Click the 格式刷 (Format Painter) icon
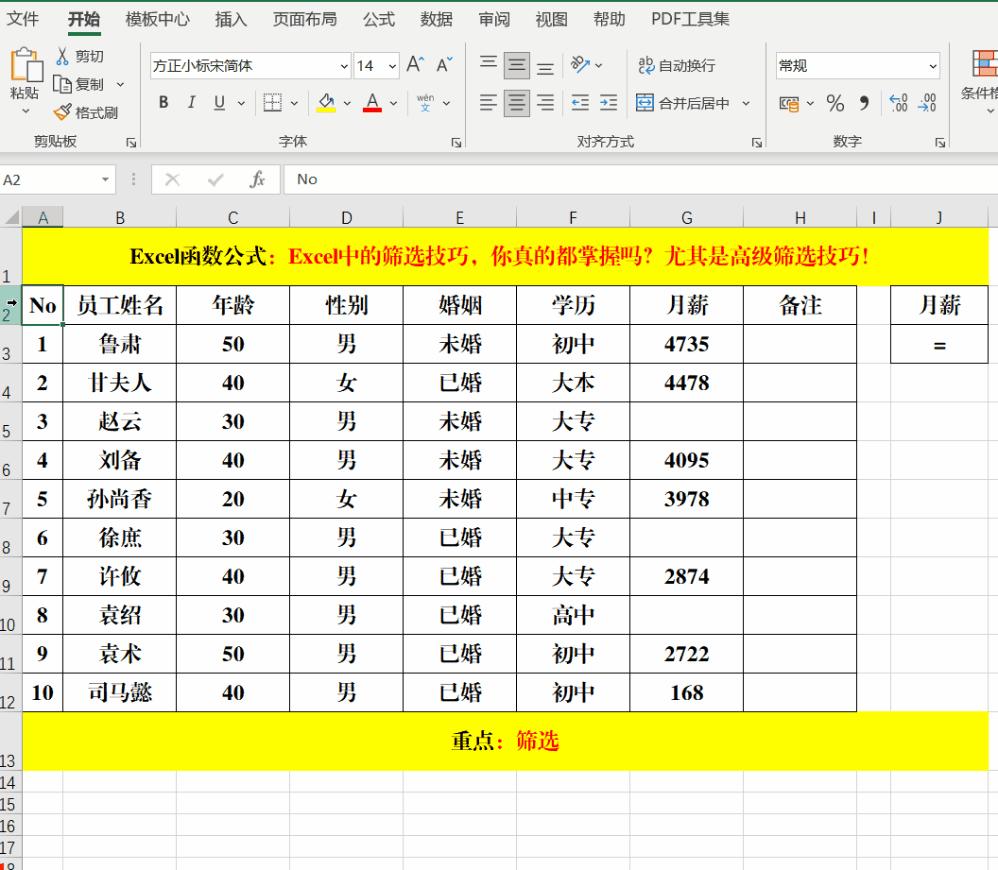This screenshot has height=870, width=998. coord(85,112)
